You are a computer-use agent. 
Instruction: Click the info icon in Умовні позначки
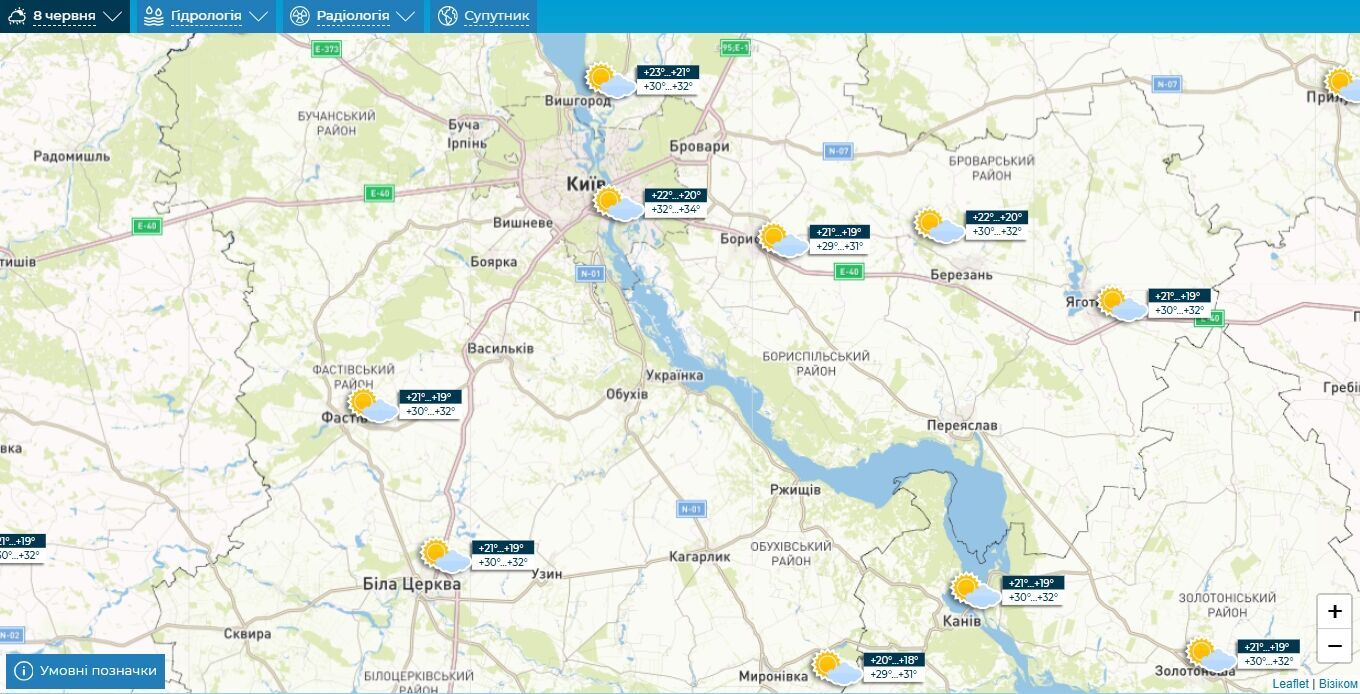24,671
